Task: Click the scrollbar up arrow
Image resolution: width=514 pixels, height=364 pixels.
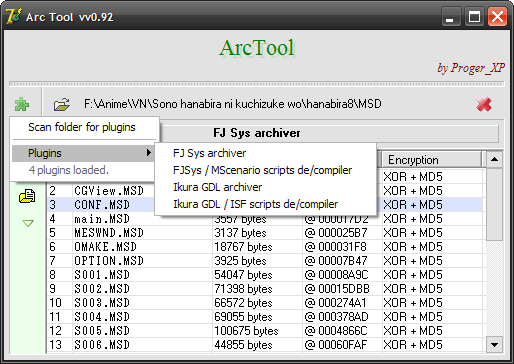Action: click(494, 159)
